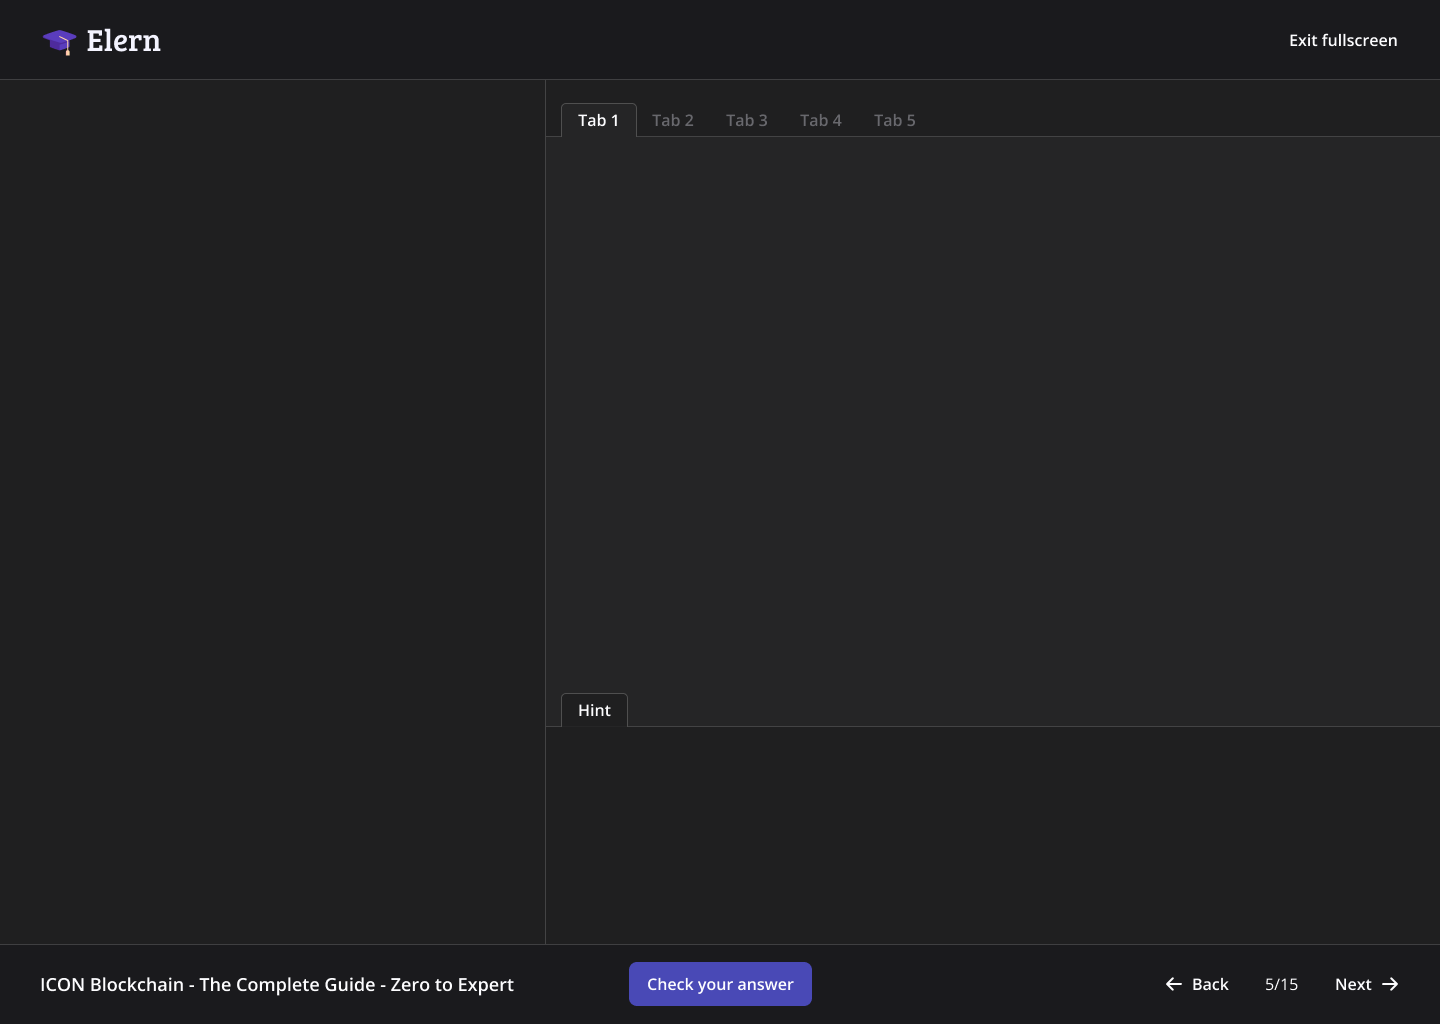1440x1024 pixels.
Task: Click the Elern graduation cap logo
Action: click(x=60, y=41)
